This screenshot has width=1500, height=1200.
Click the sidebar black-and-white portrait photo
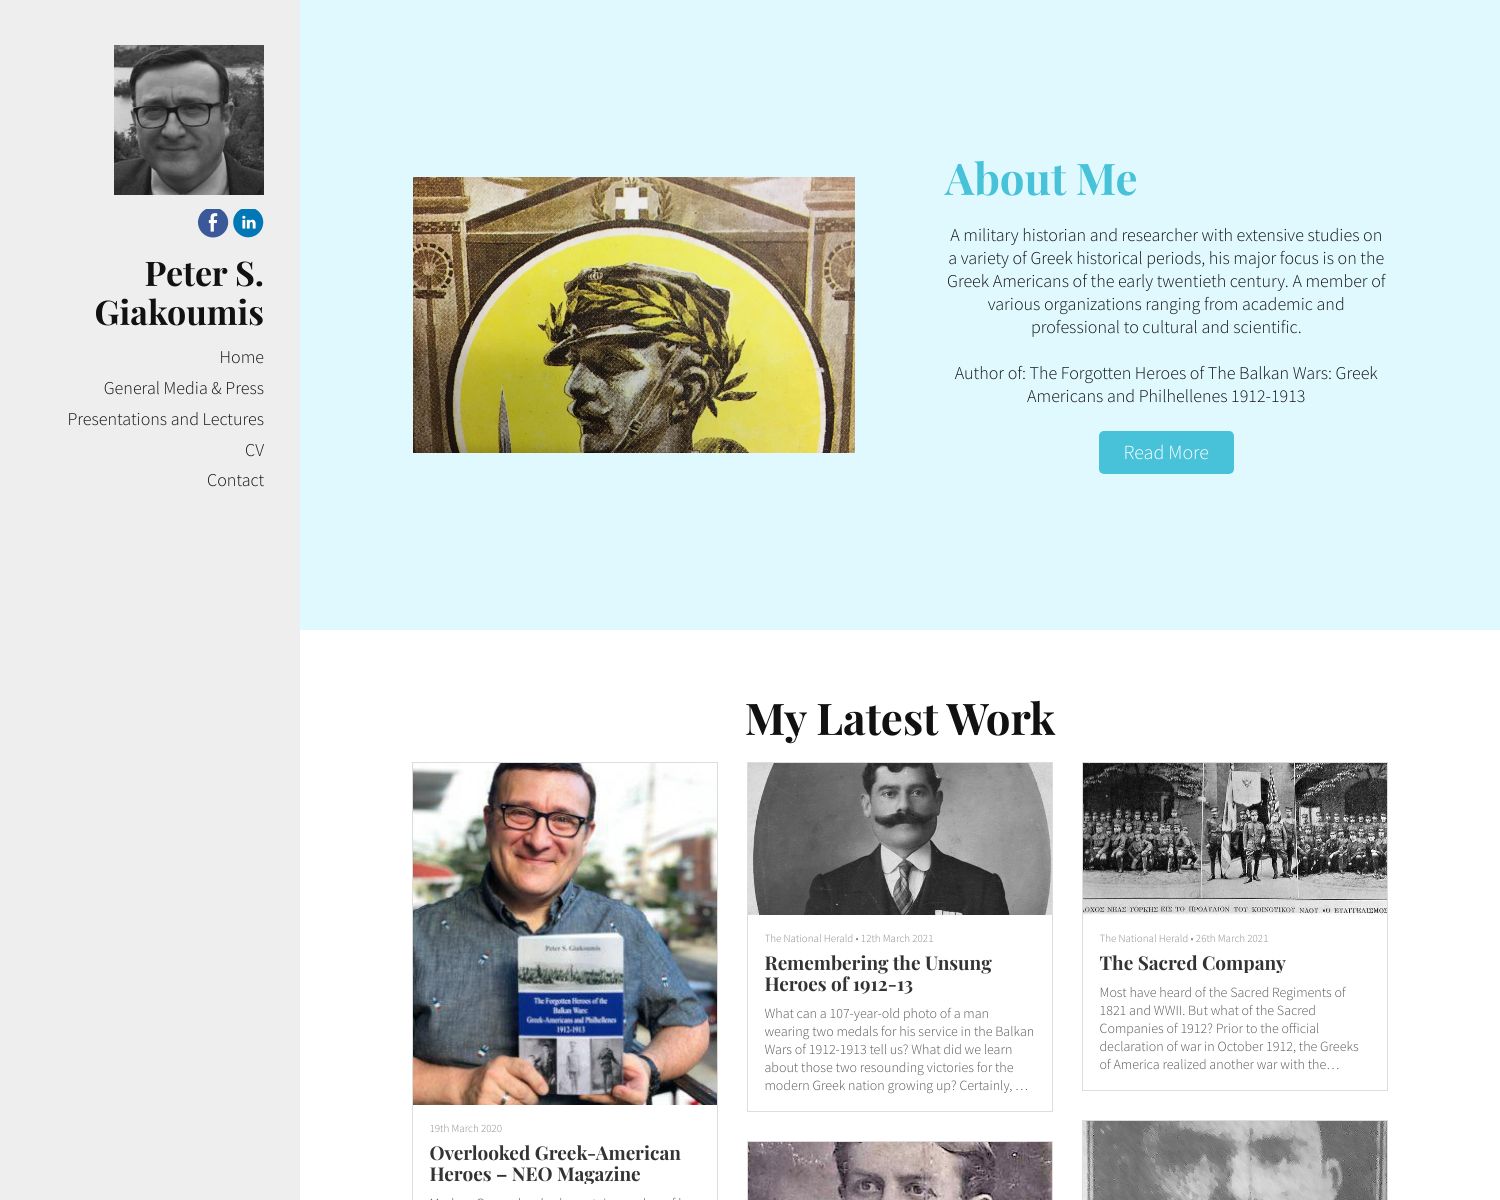(189, 120)
